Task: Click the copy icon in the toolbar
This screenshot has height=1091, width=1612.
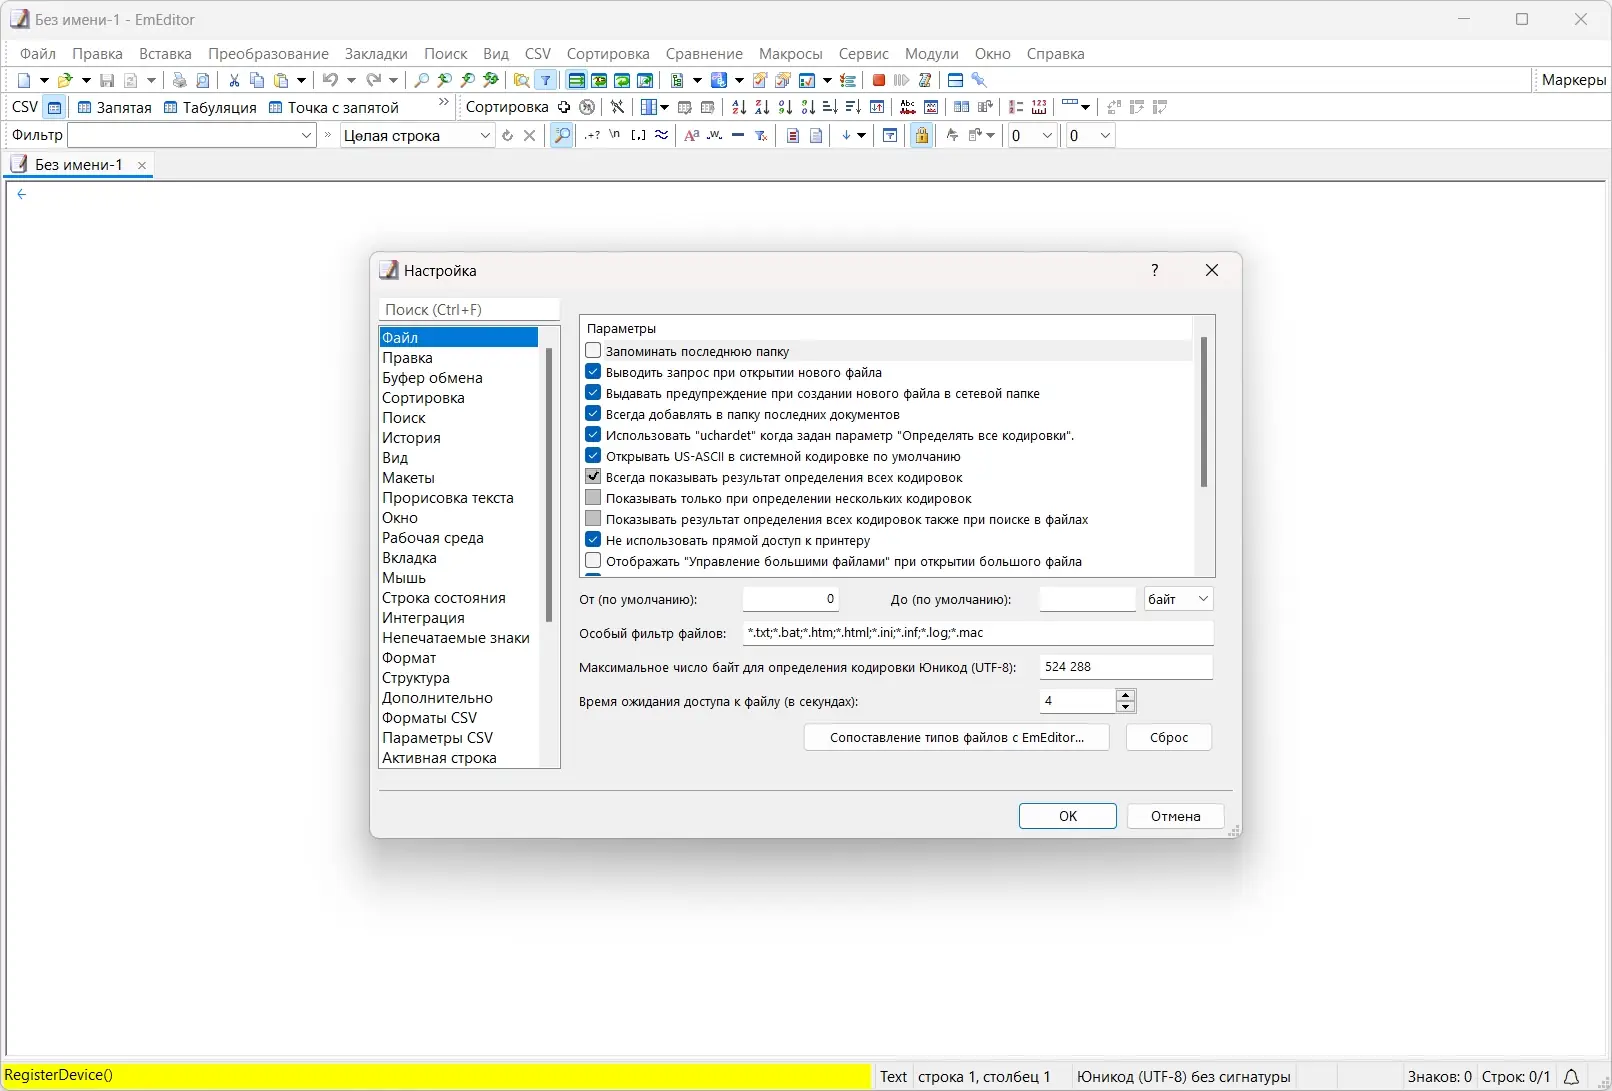Action: tap(257, 80)
